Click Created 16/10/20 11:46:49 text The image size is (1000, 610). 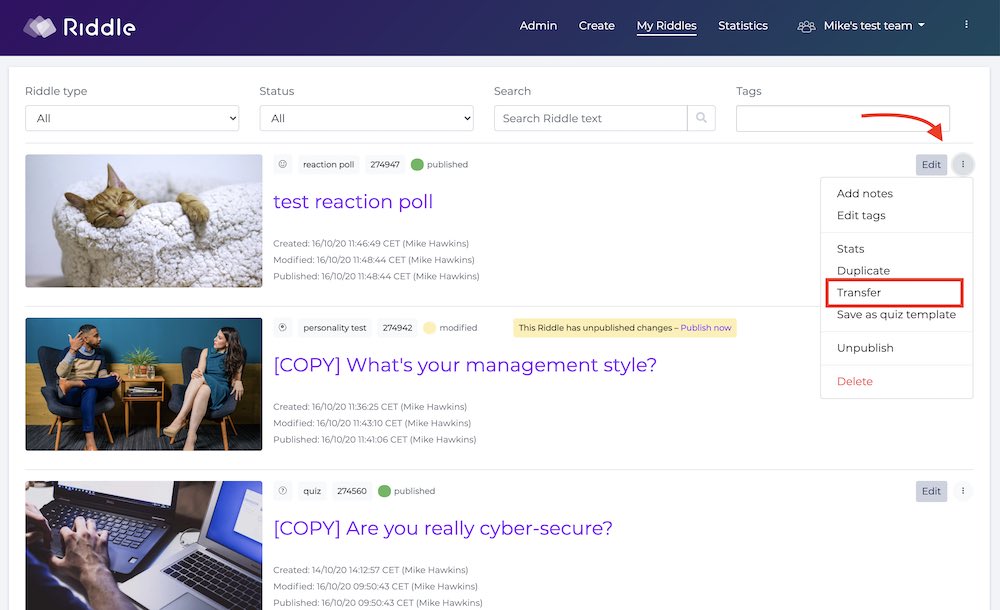pyautogui.click(x=371, y=243)
